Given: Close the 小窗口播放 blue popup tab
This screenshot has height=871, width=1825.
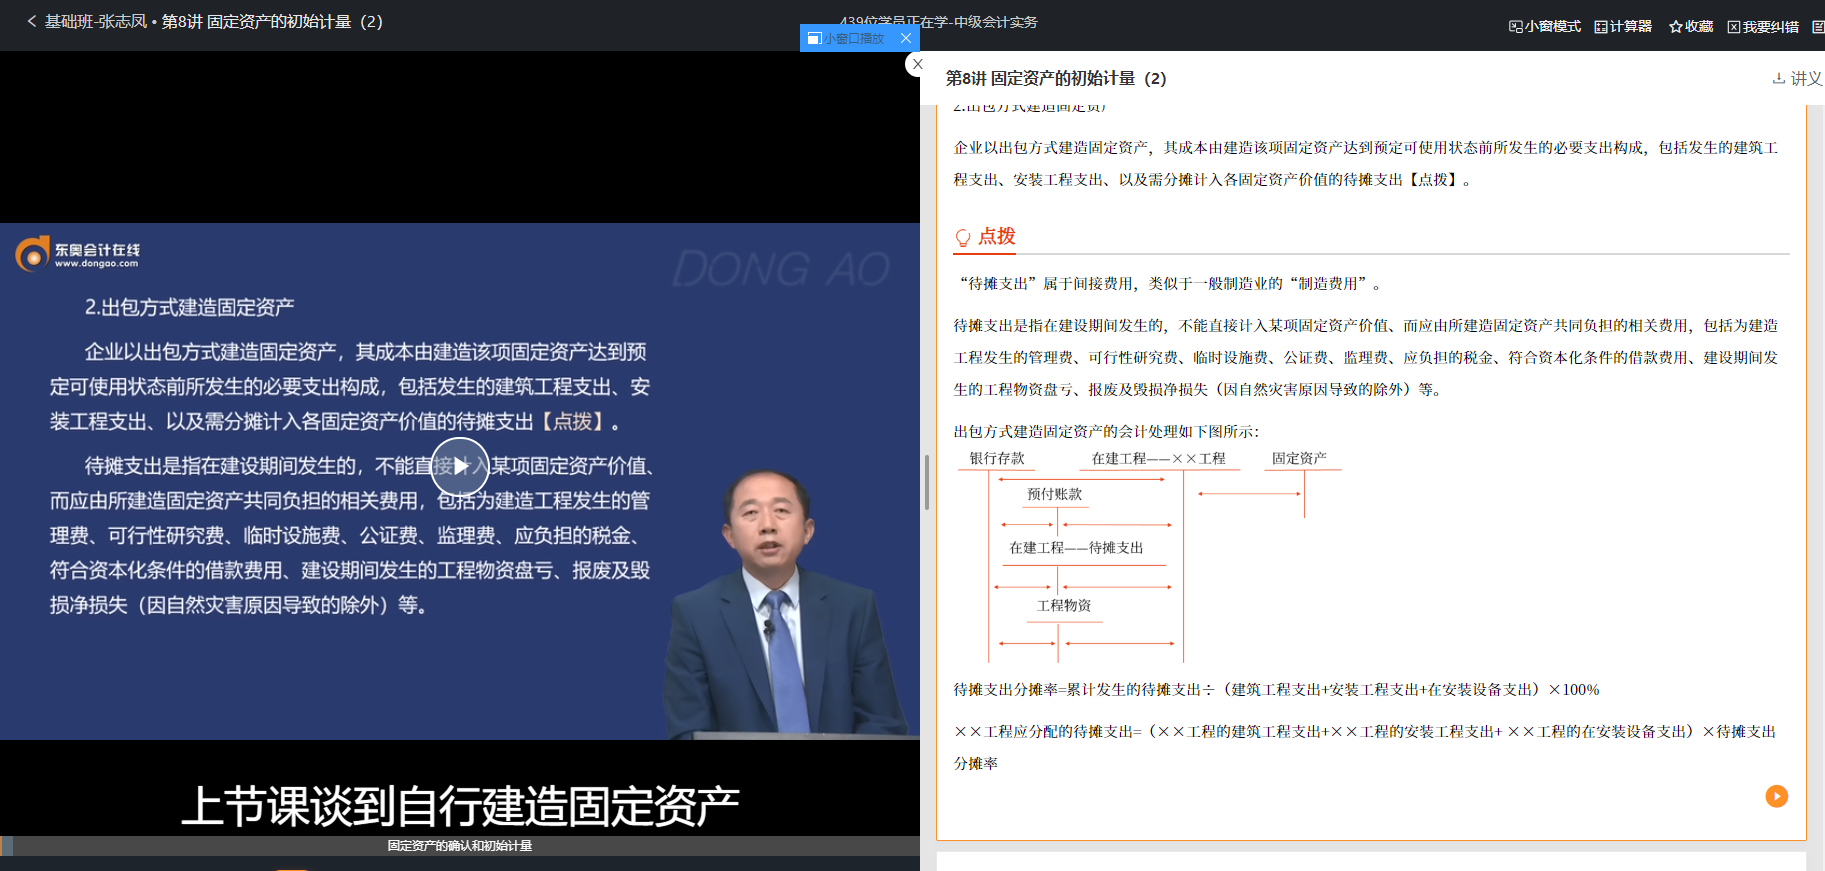Looking at the screenshot, I should [906, 38].
